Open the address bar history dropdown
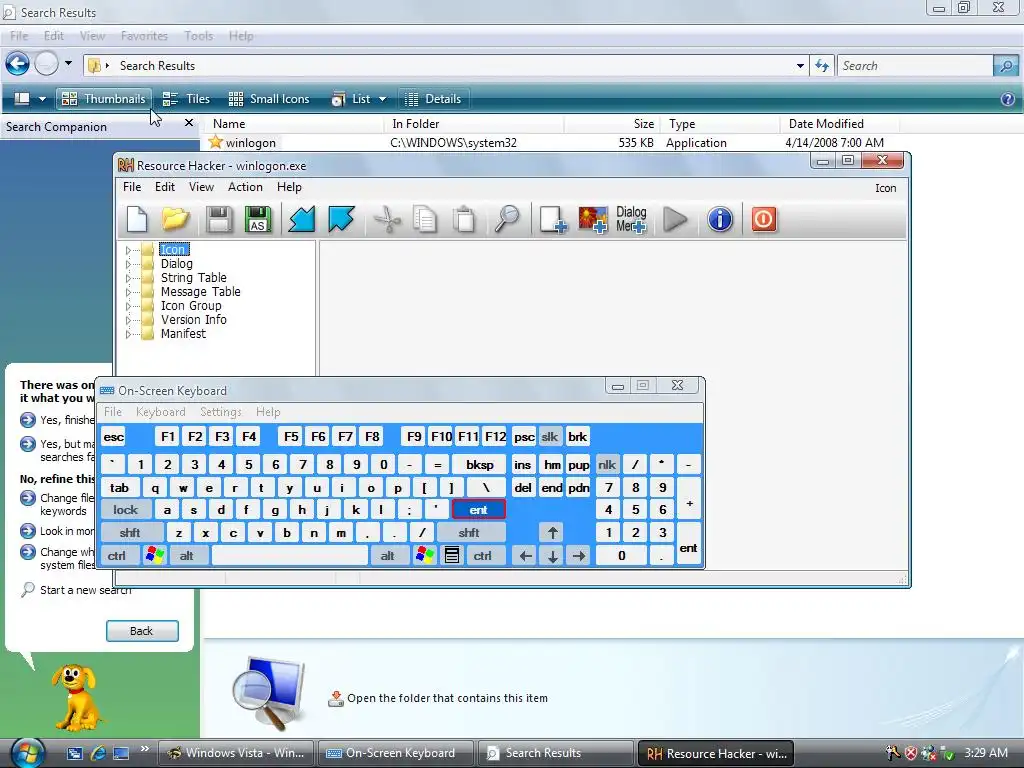Screen dimensions: 1024x768 800,65
